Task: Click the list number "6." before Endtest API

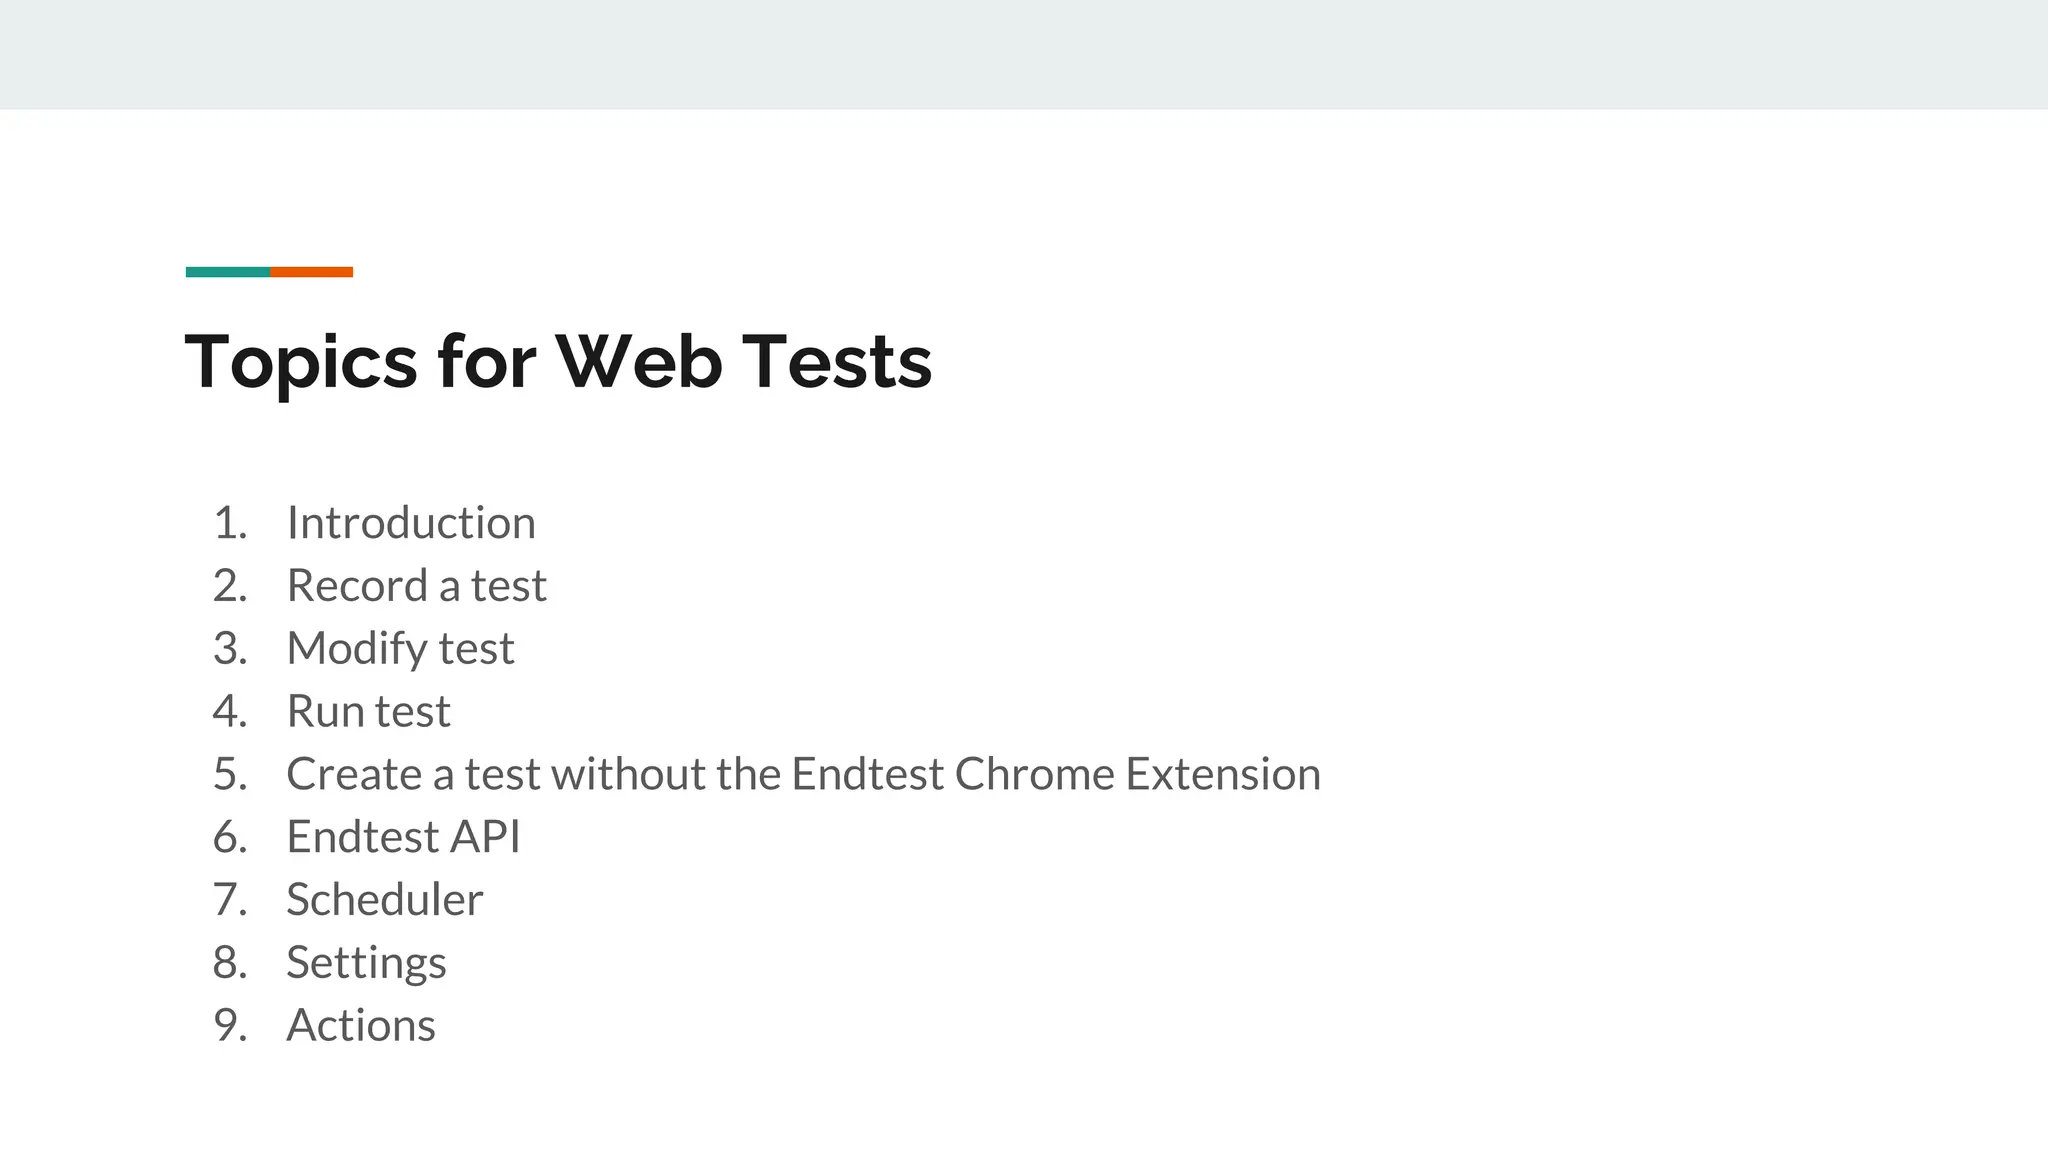Action: [230, 837]
